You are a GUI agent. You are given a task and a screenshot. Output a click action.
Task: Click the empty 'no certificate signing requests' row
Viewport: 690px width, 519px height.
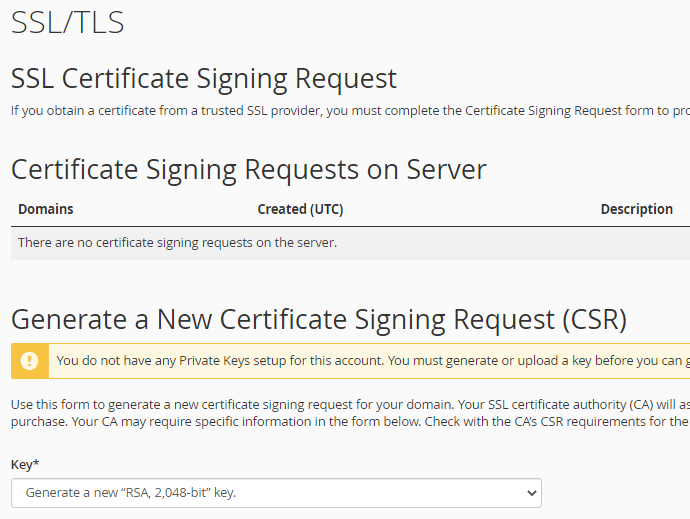tap(178, 243)
